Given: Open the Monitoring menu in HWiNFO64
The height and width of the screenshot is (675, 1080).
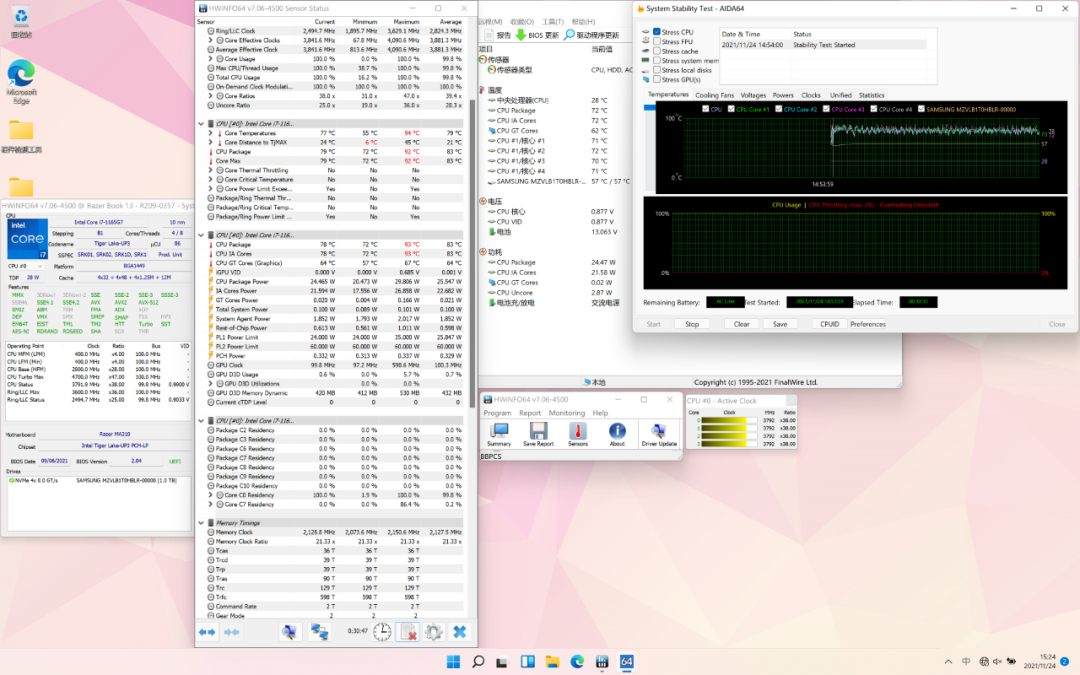Looking at the screenshot, I should [566, 413].
